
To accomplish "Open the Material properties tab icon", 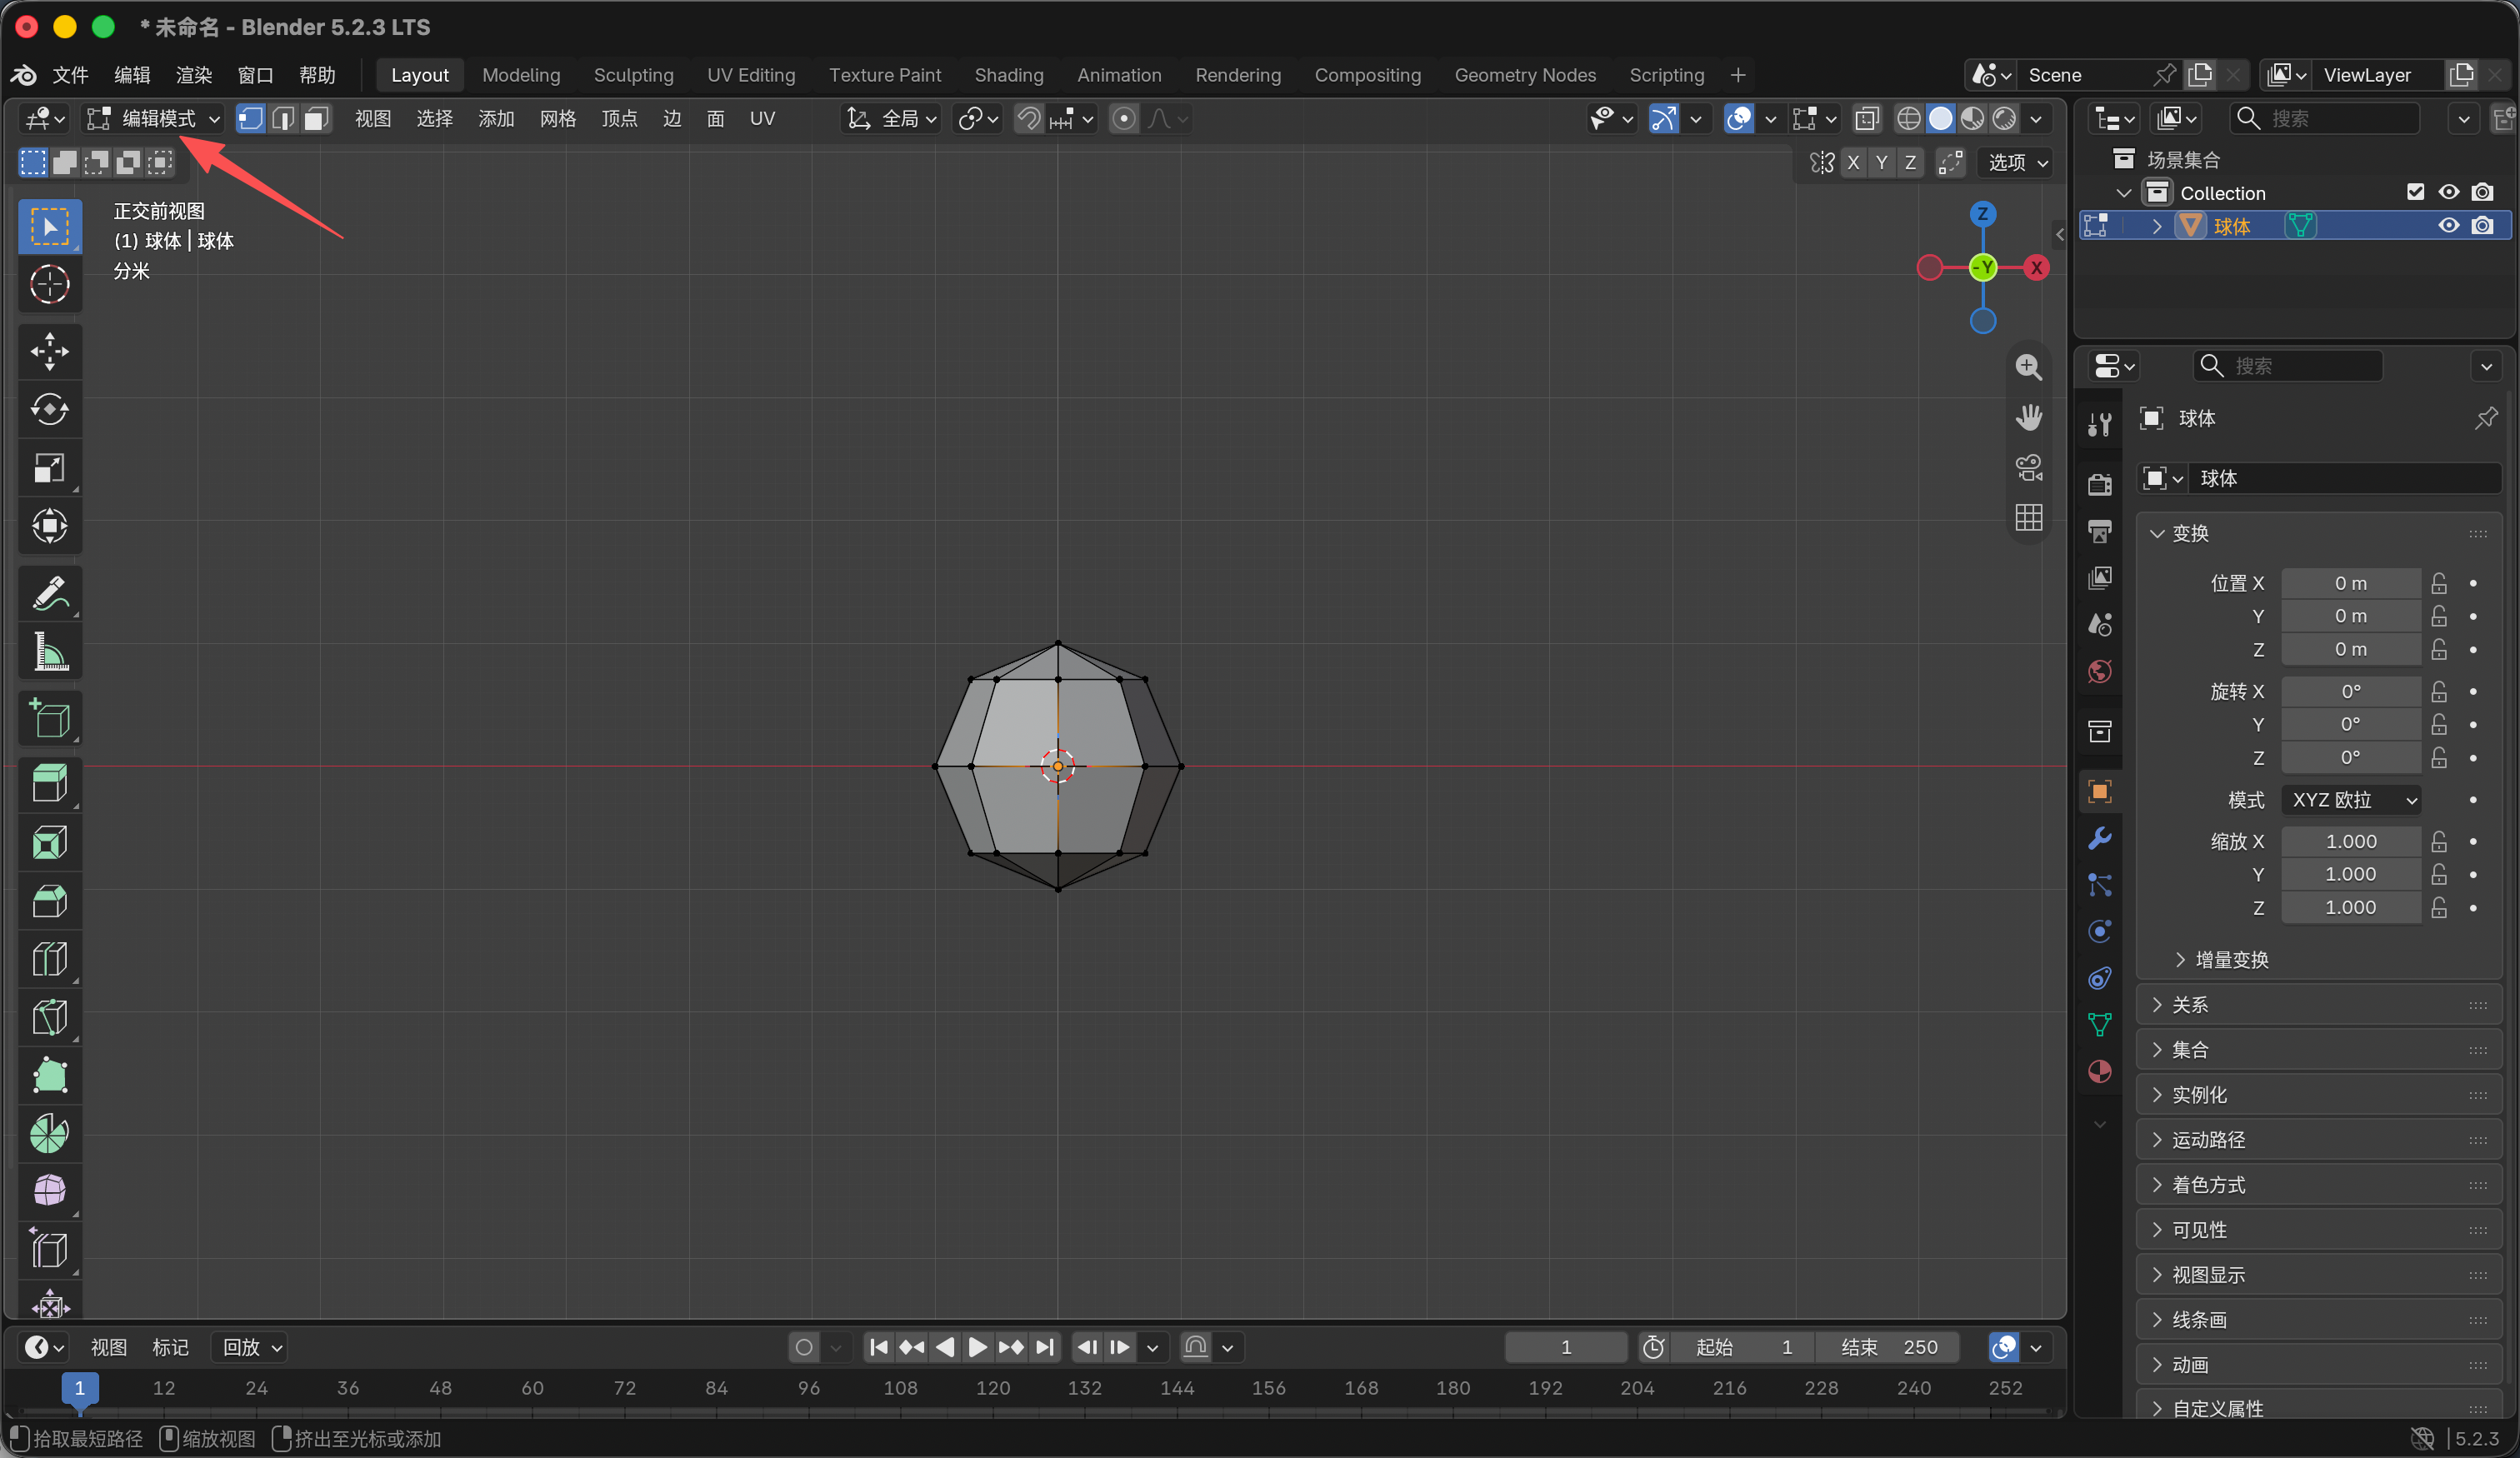I will click(x=2099, y=1071).
